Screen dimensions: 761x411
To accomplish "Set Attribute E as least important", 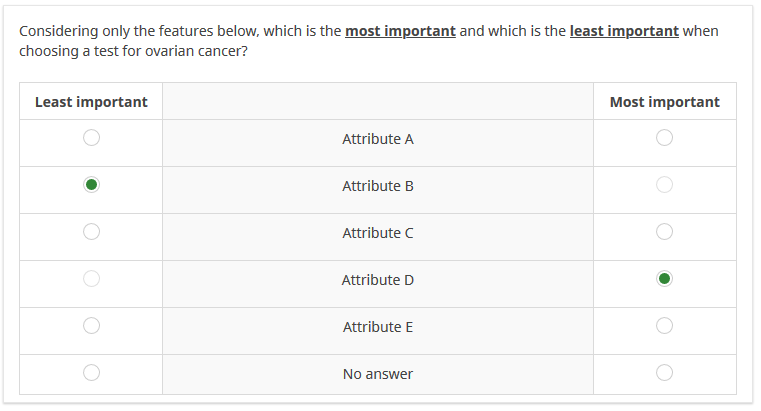I will (91, 326).
